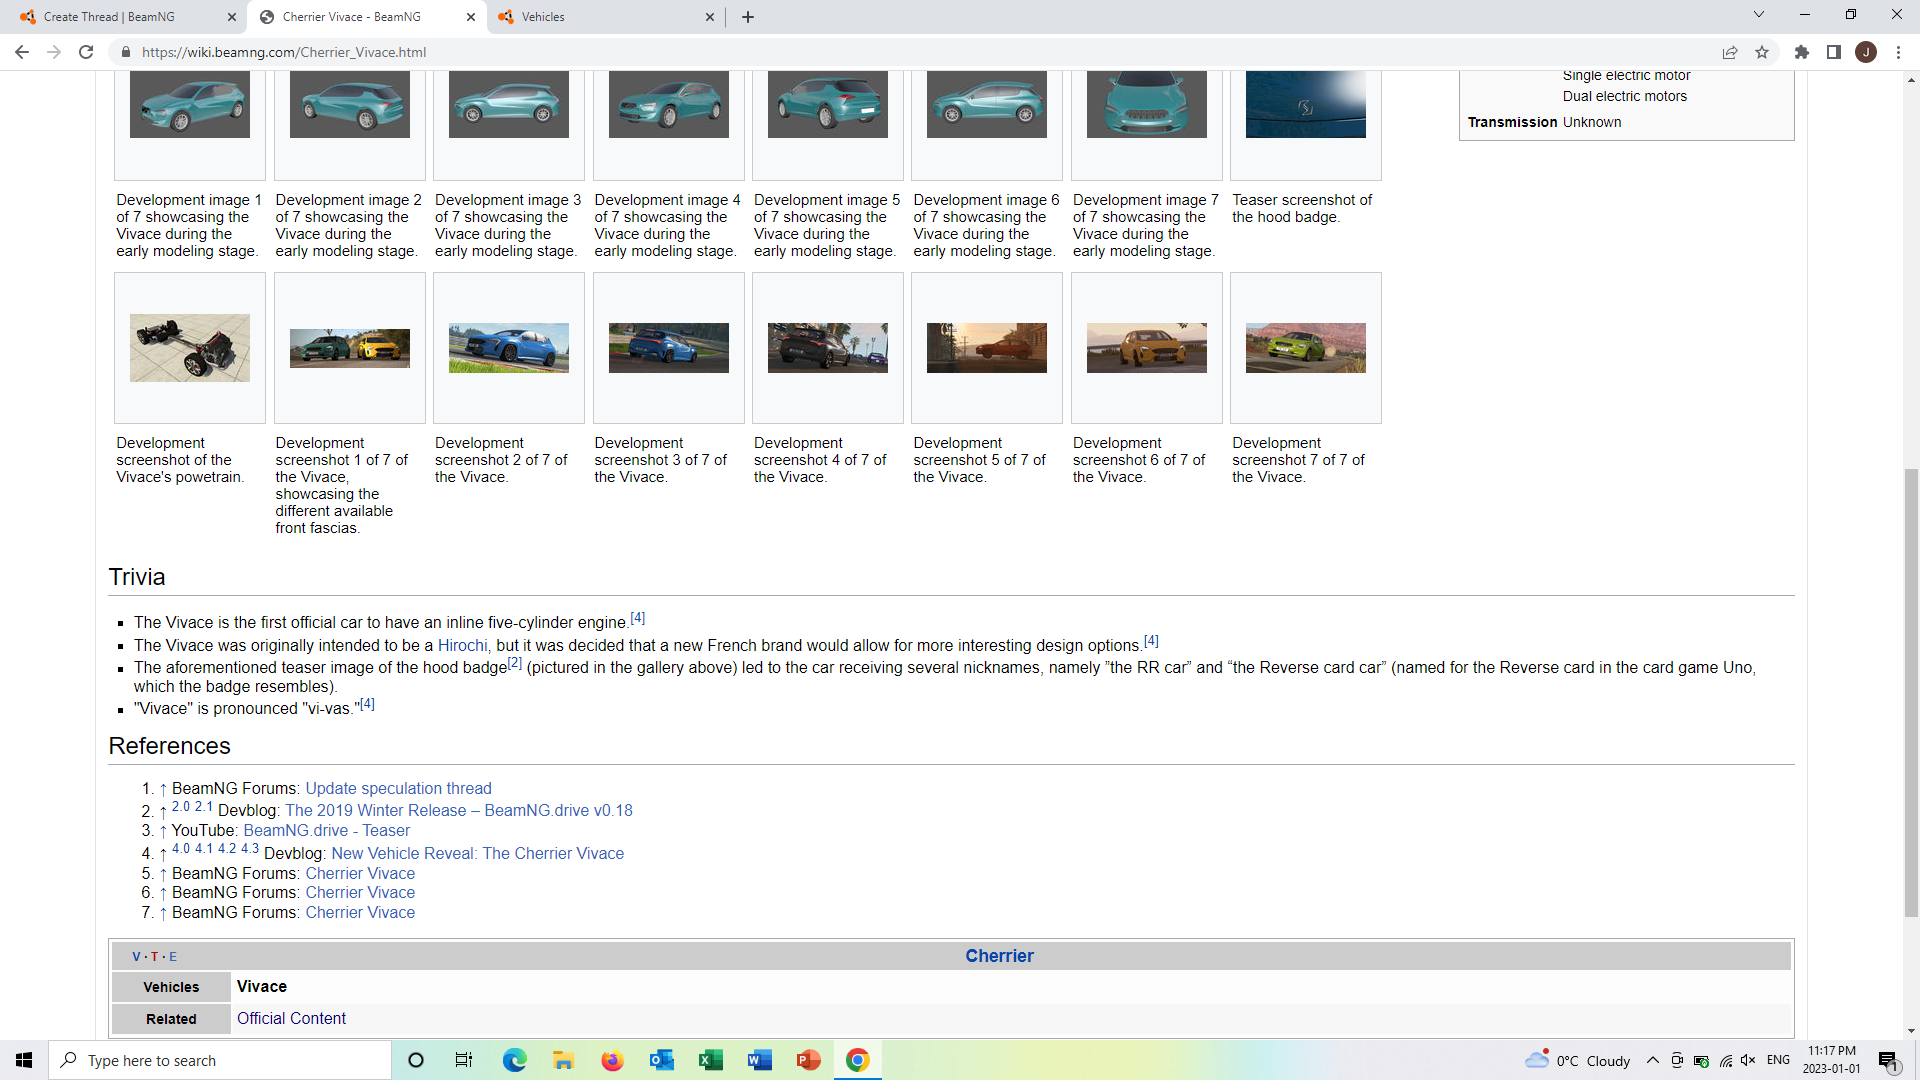Viewport: 1920px width, 1080px height.
Task: Open New Vehicle Reveal devblog link
Action: [478, 854]
